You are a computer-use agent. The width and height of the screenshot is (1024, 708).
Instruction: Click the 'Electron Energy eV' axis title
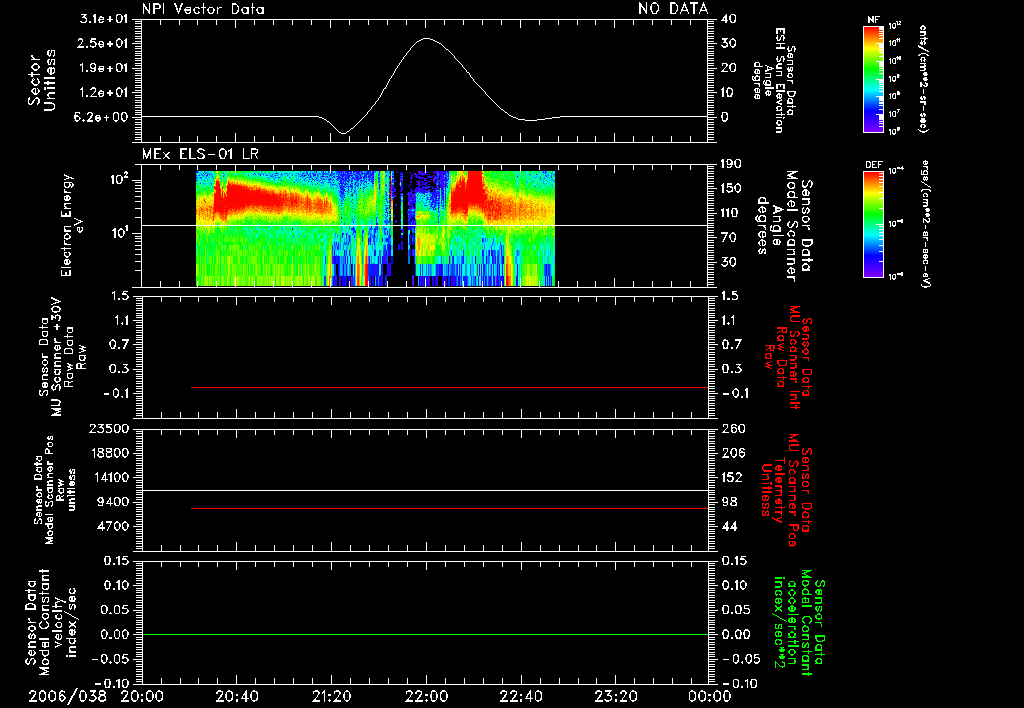71,225
